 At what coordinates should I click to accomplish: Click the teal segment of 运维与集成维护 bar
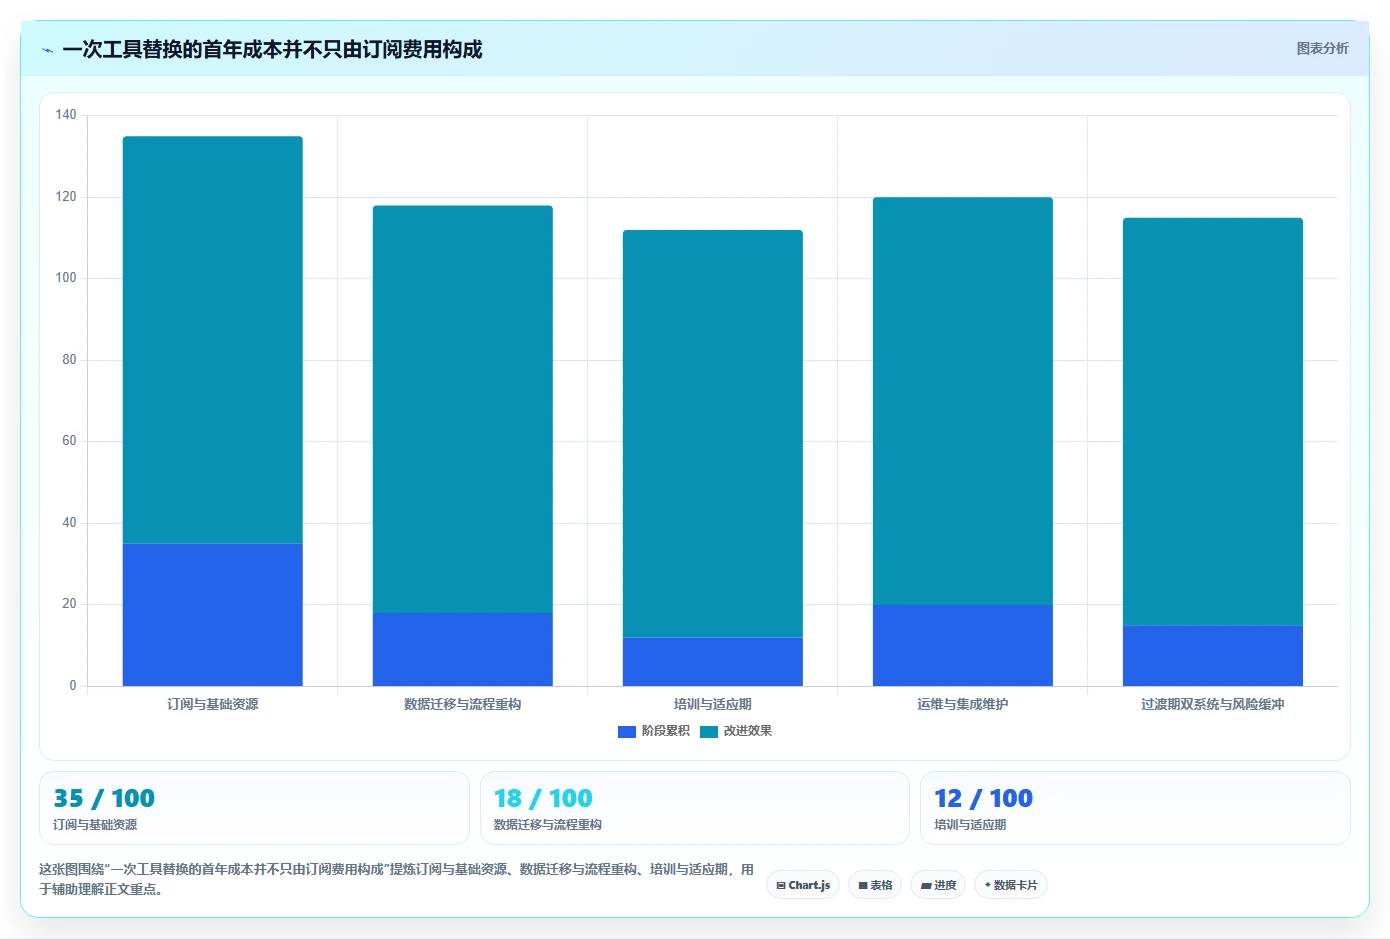click(x=963, y=401)
